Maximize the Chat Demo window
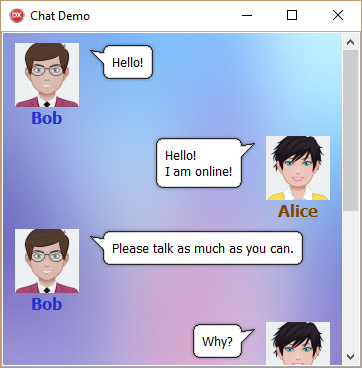 coord(292,15)
